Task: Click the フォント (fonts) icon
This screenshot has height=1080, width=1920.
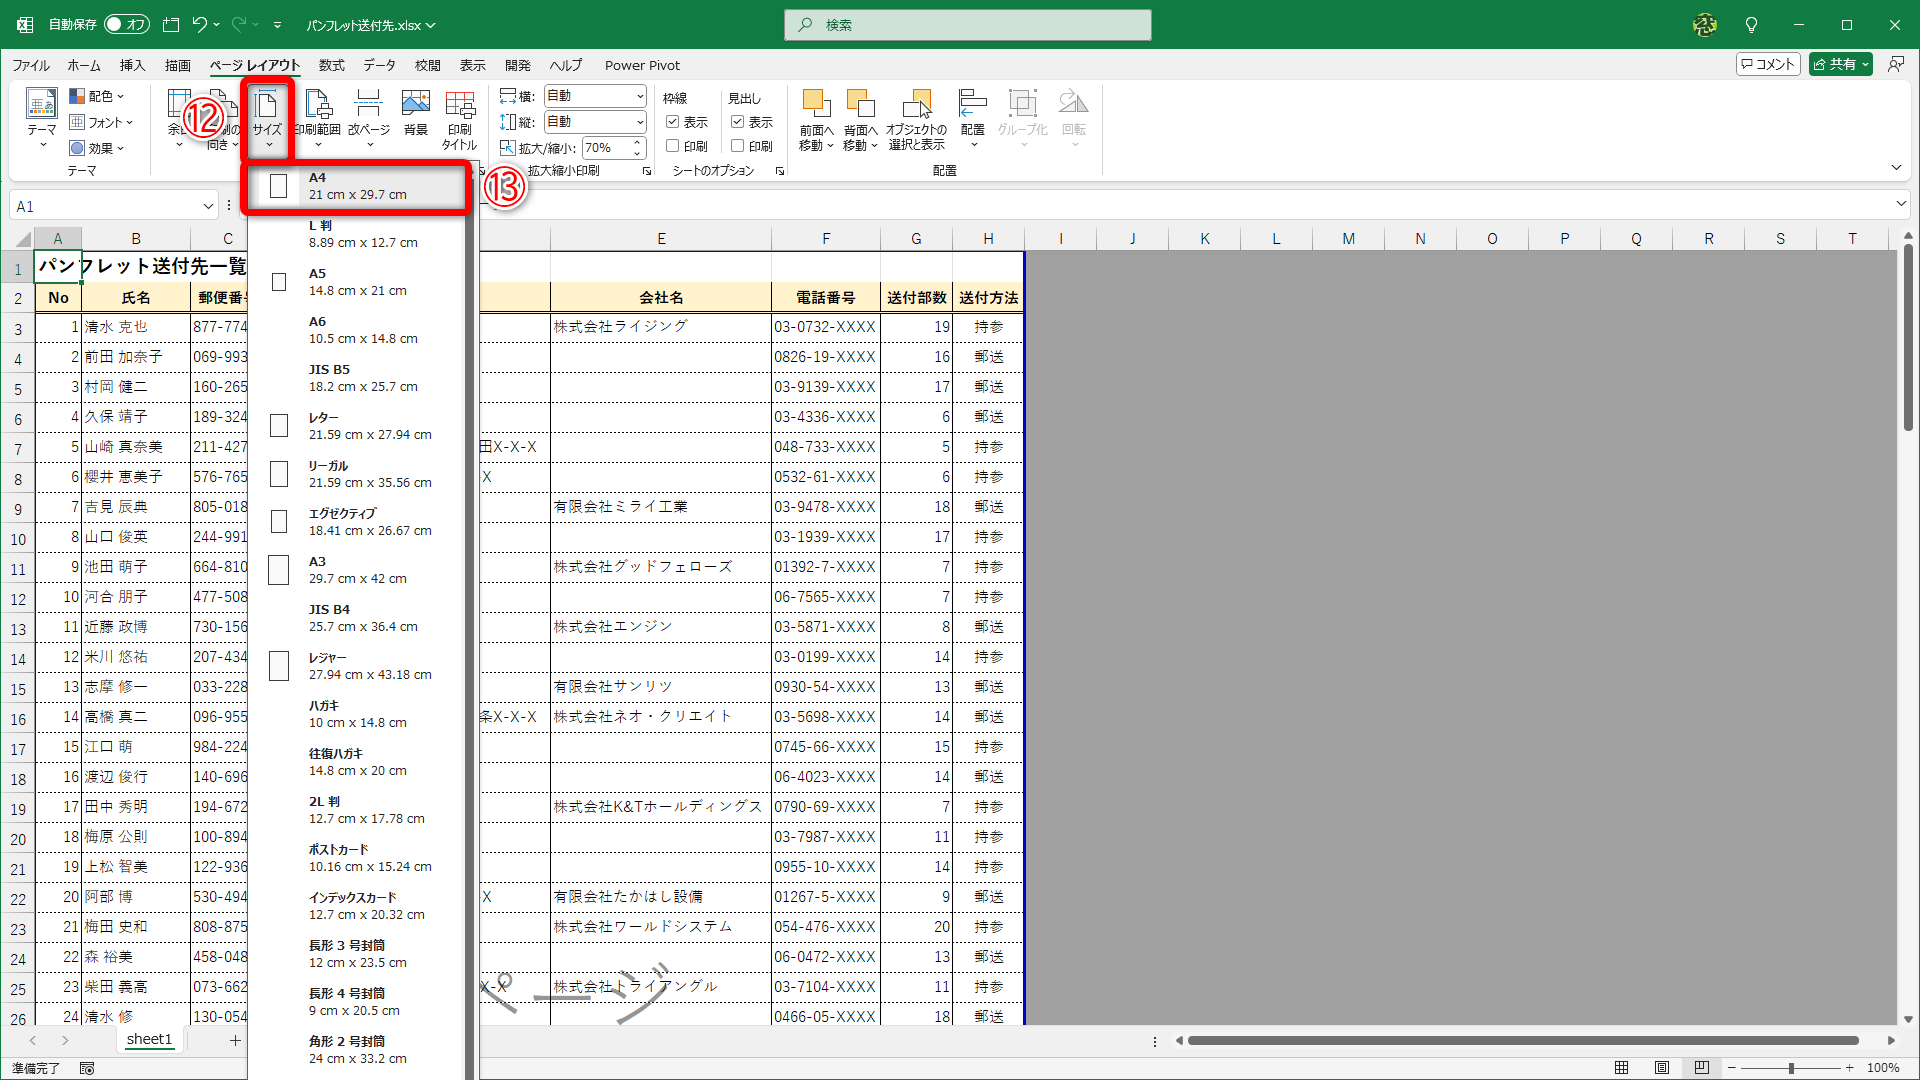Action: (x=100, y=122)
